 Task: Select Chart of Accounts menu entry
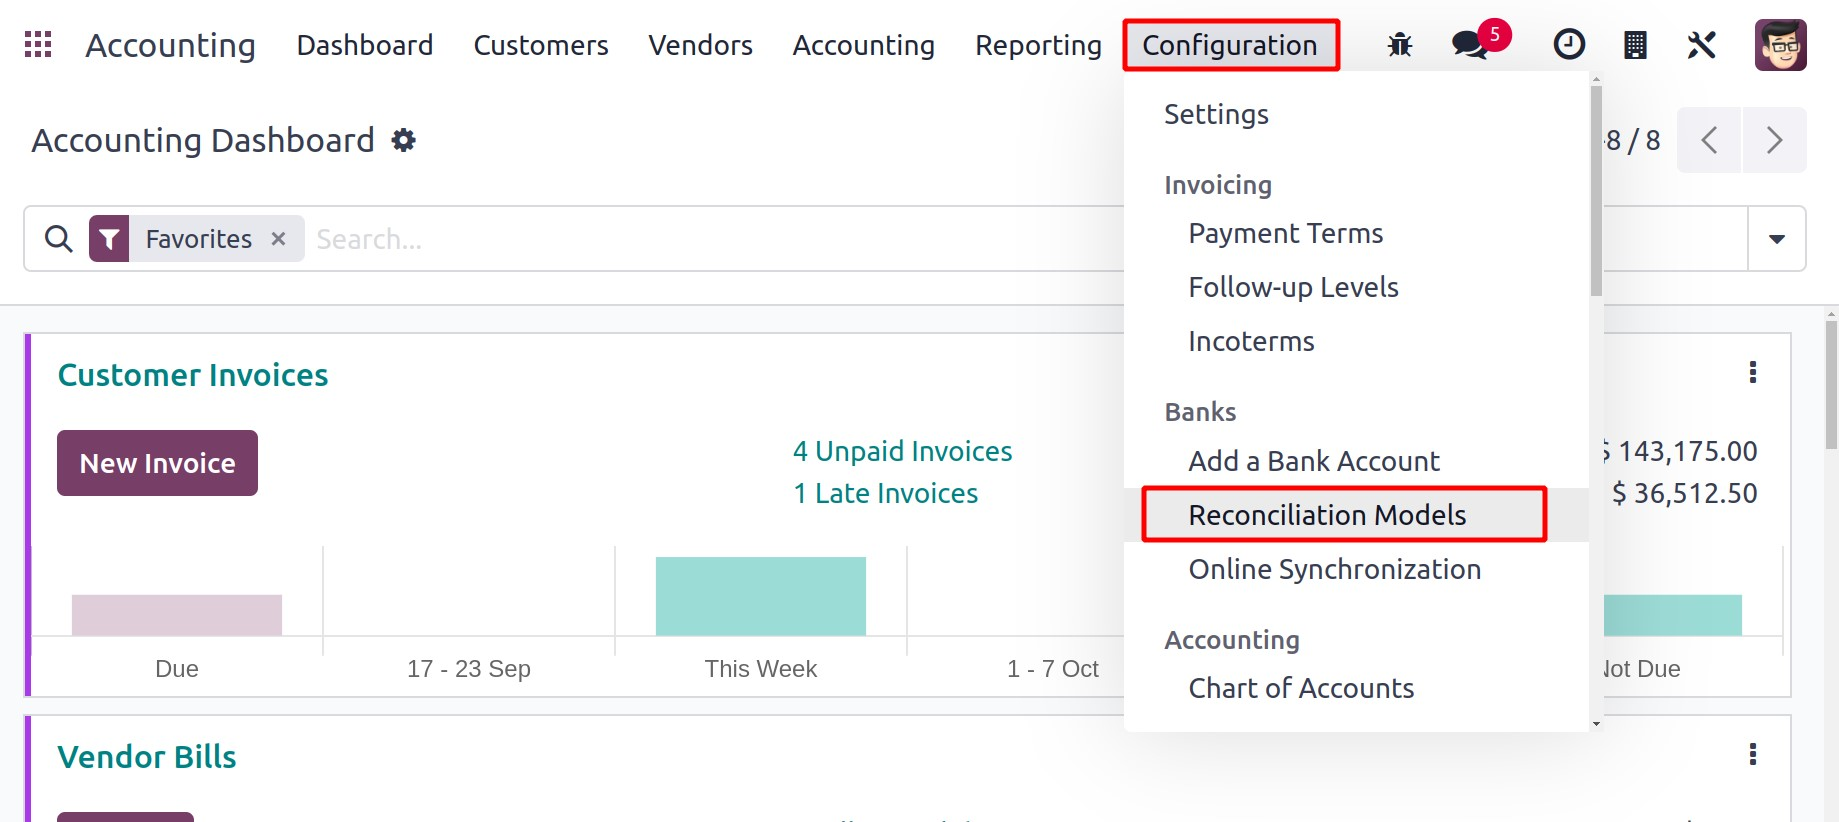pyautogui.click(x=1300, y=688)
